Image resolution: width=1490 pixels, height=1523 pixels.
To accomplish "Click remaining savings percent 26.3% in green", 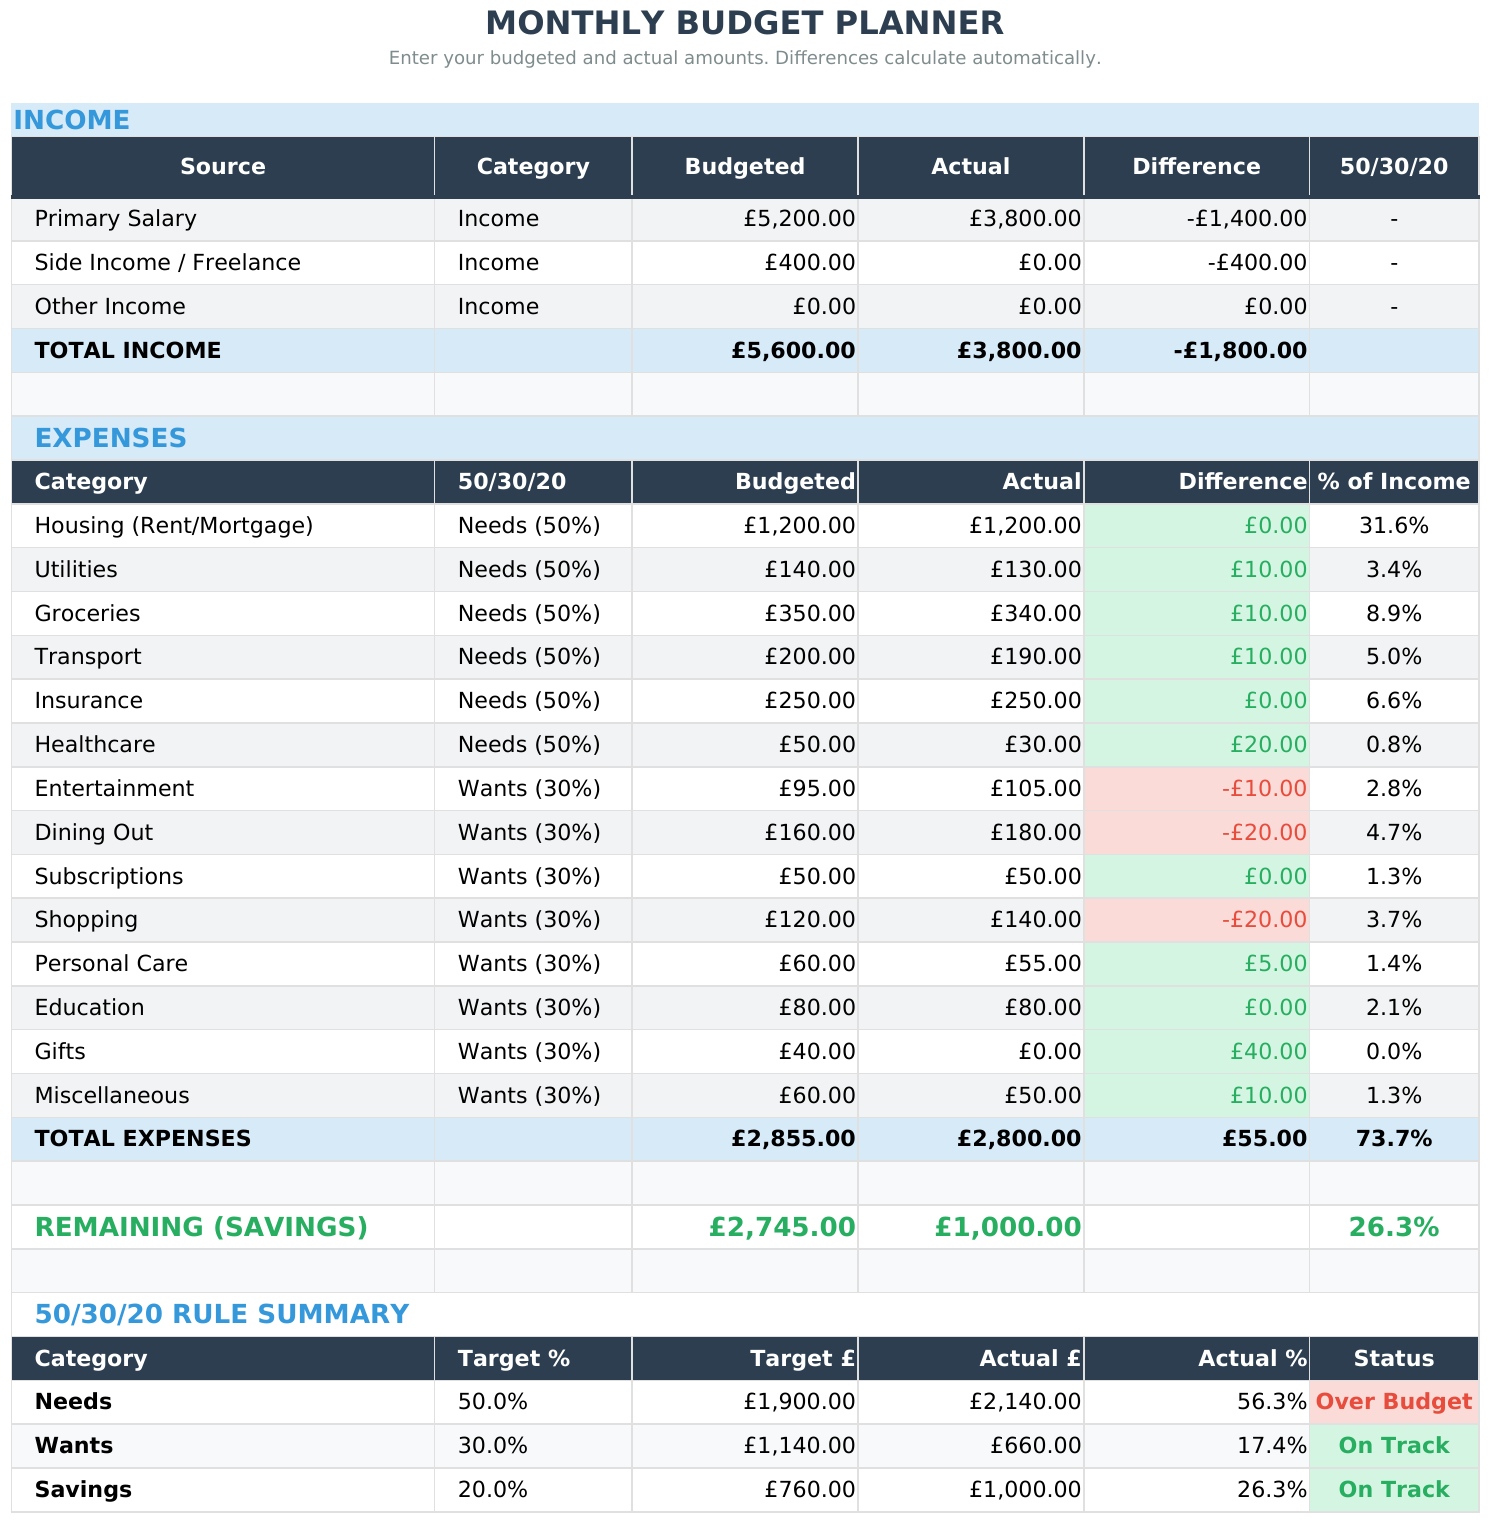I will point(1394,1227).
